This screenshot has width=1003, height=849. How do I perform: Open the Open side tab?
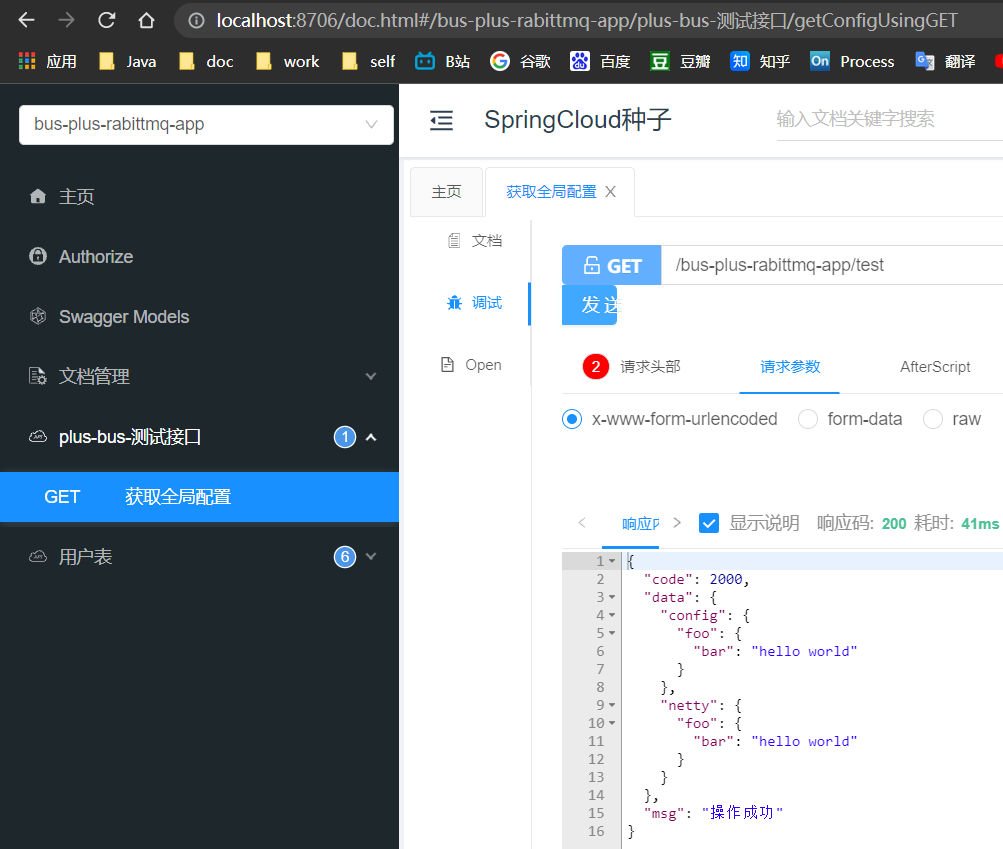click(x=471, y=365)
